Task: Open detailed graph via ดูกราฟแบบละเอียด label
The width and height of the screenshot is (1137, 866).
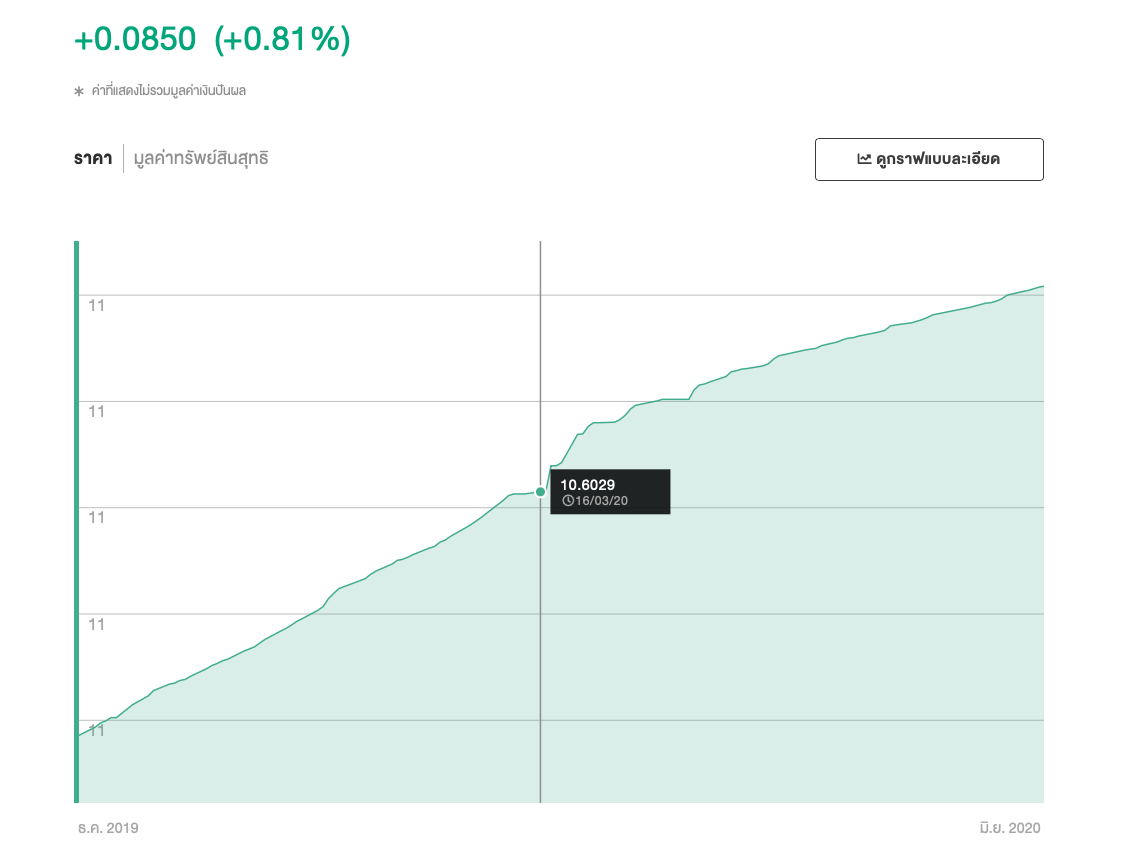Action: tap(937, 159)
